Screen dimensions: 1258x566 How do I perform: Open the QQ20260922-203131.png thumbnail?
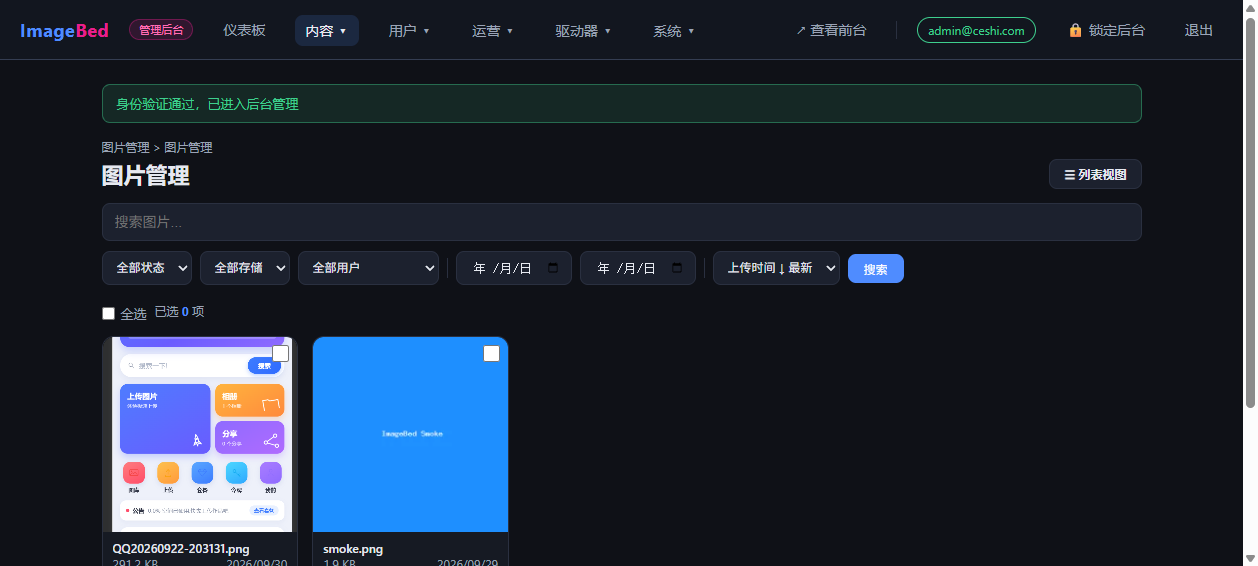click(x=200, y=434)
